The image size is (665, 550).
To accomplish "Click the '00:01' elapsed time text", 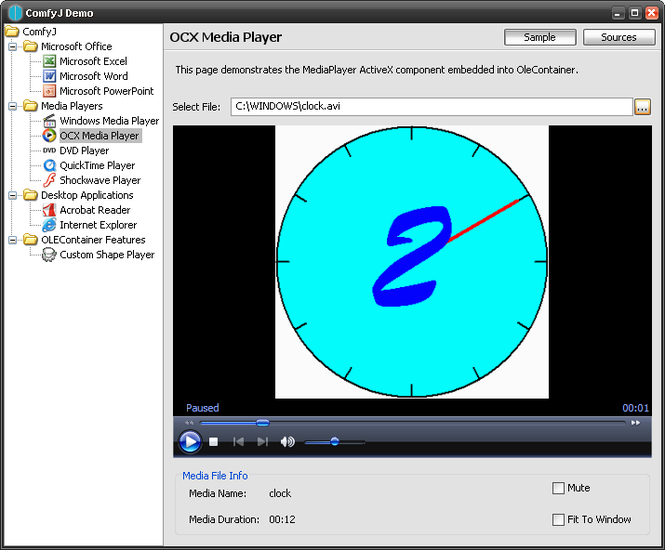I will pos(635,408).
